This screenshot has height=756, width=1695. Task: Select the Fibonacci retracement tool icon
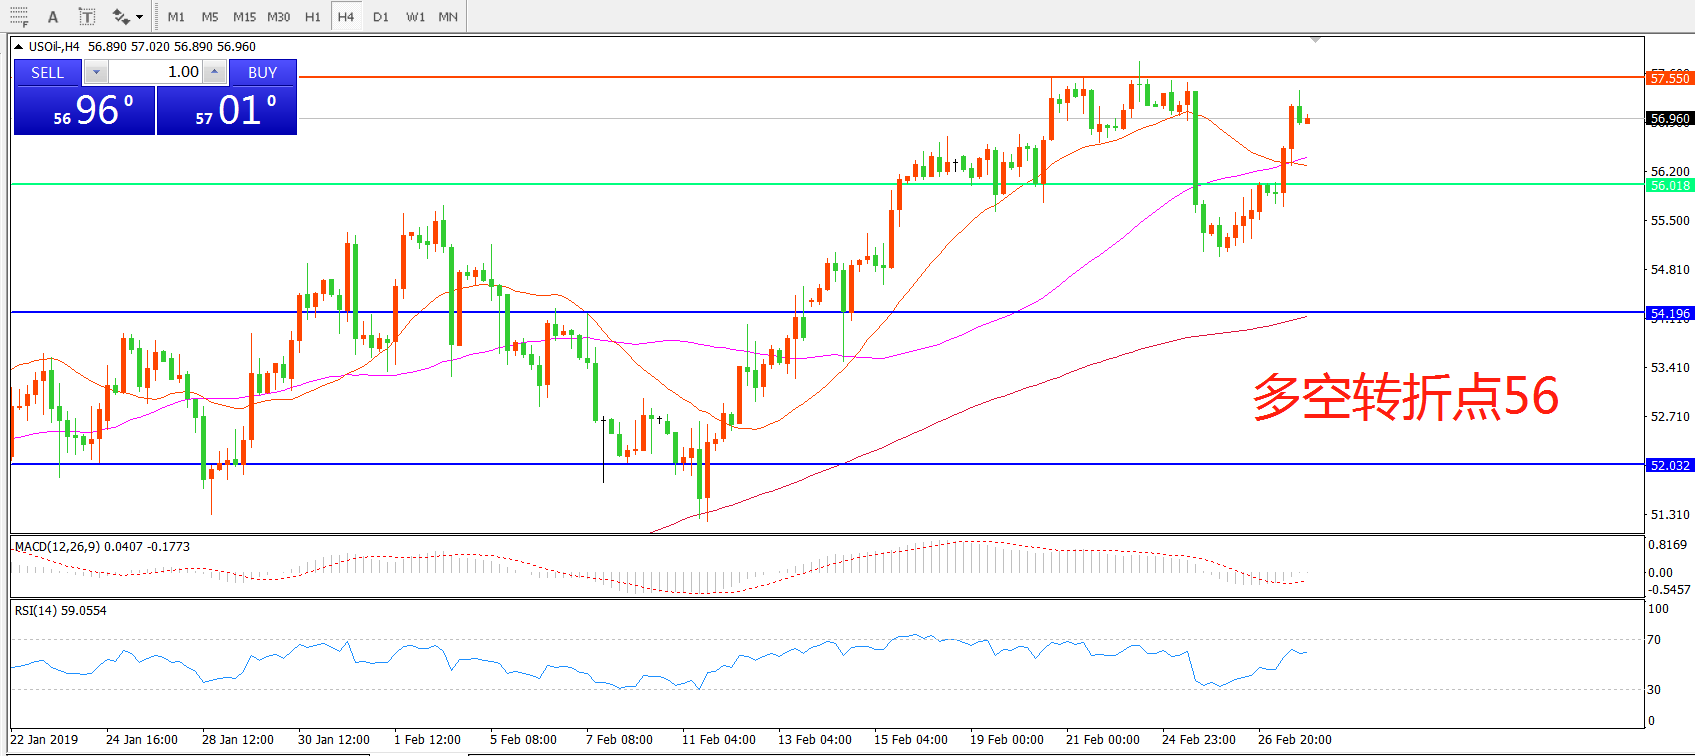tap(19, 16)
